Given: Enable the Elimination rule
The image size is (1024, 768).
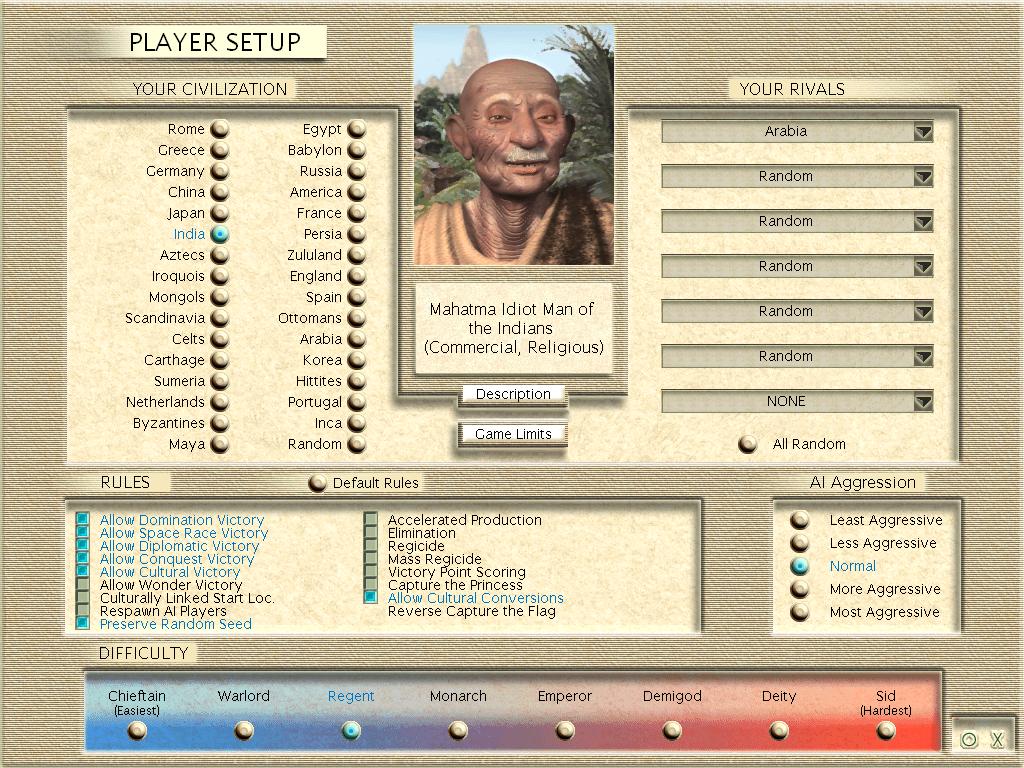Looking at the screenshot, I should point(371,532).
